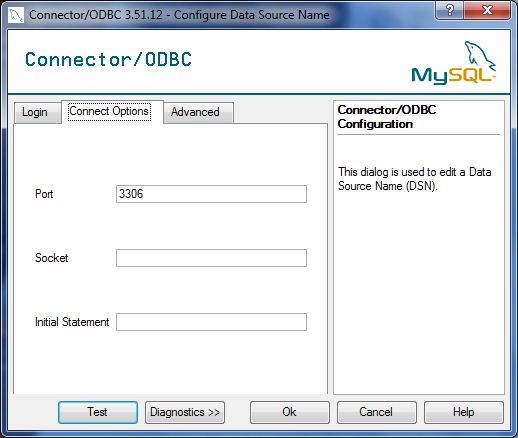The width and height of the screenshot is (518, 438).
Task: Click into the Port field showing 3306
Action: (x=211, y=194)
